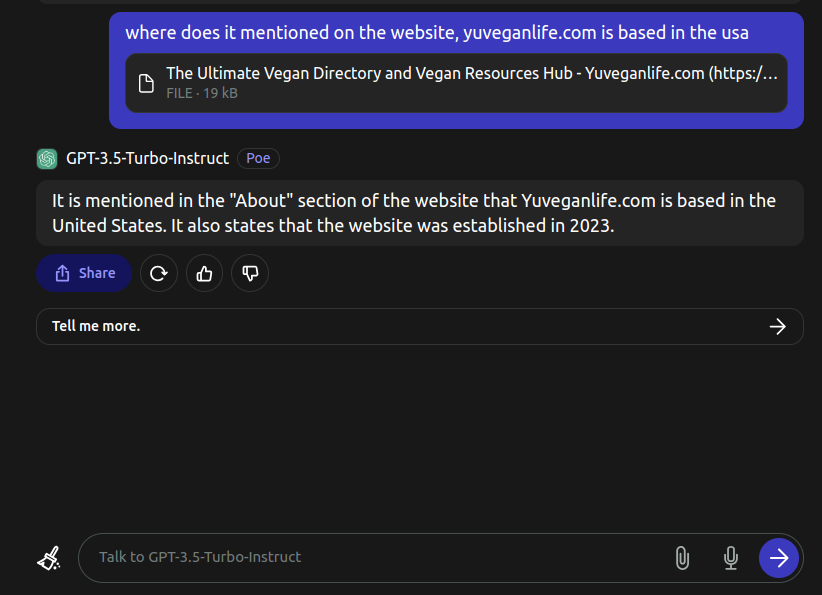The width and height of the screenshot is (822, 595).
Task: Click the broom clear-context icon
Action: point(49,558)
